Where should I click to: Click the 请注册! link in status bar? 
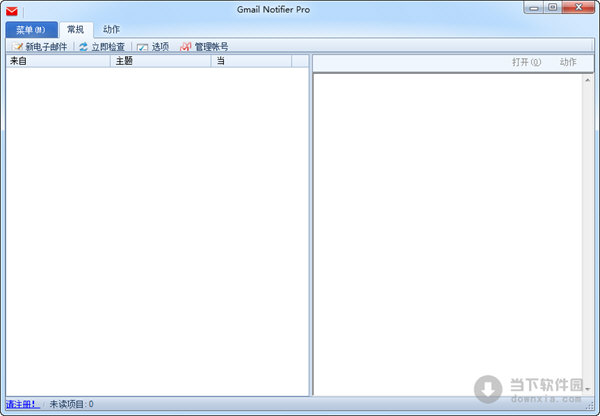coord(22,404)
